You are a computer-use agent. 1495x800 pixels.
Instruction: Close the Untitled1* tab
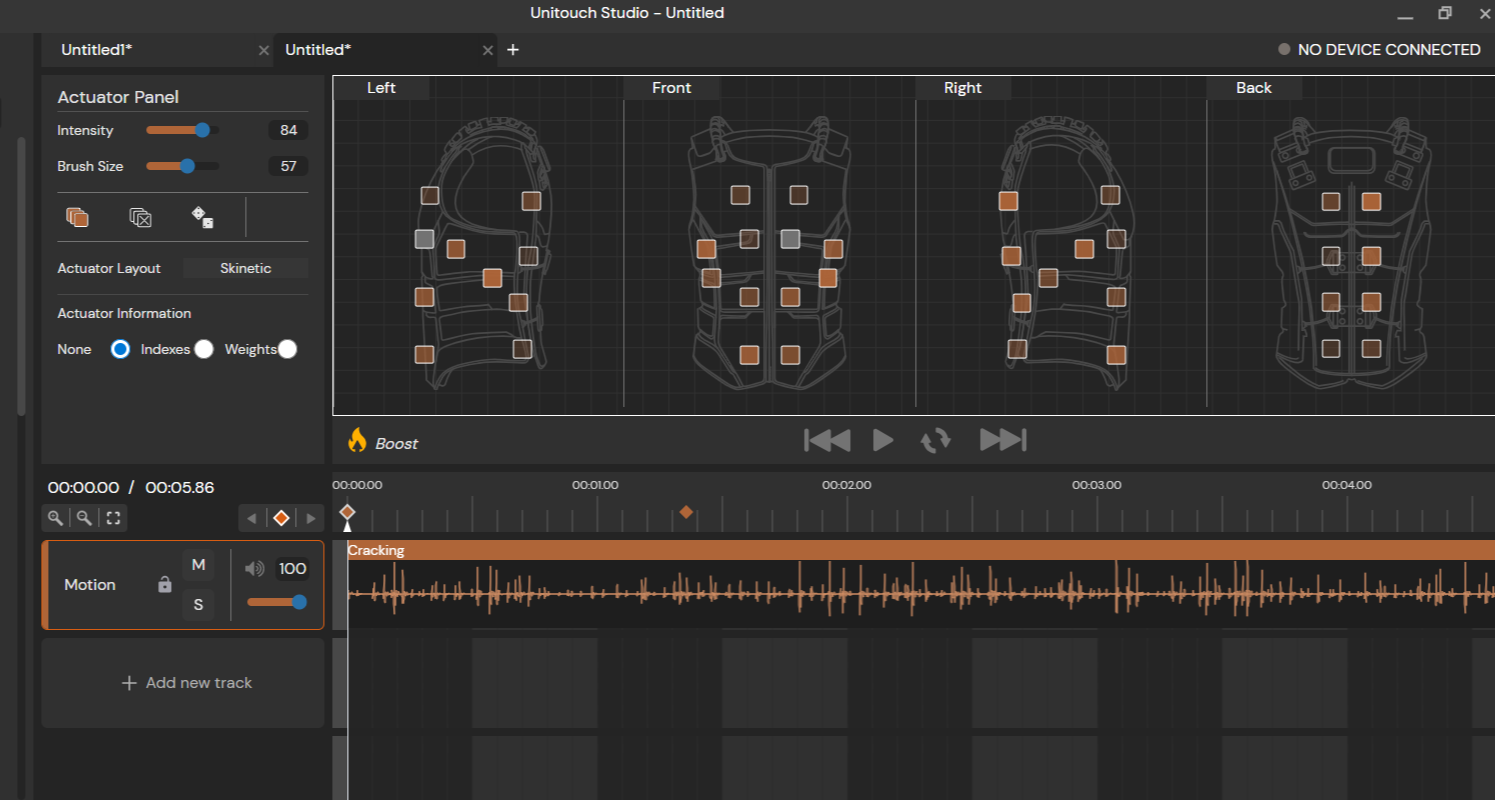[x=263, y=50]
